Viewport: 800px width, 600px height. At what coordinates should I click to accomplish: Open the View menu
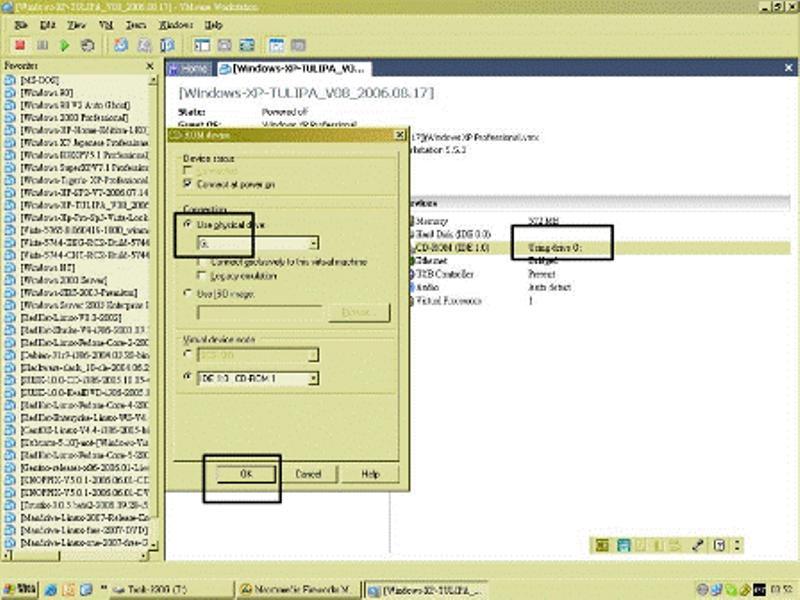tap(77, 25)
